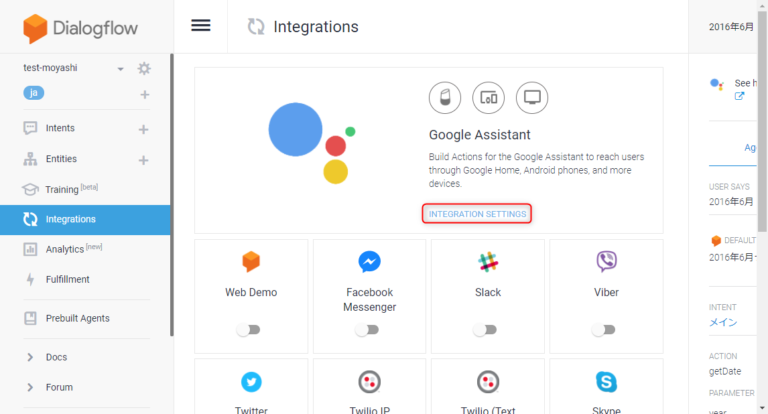768x414 pixels.
Task: Expand the Forum sidebar section
Action: (59, 387)
